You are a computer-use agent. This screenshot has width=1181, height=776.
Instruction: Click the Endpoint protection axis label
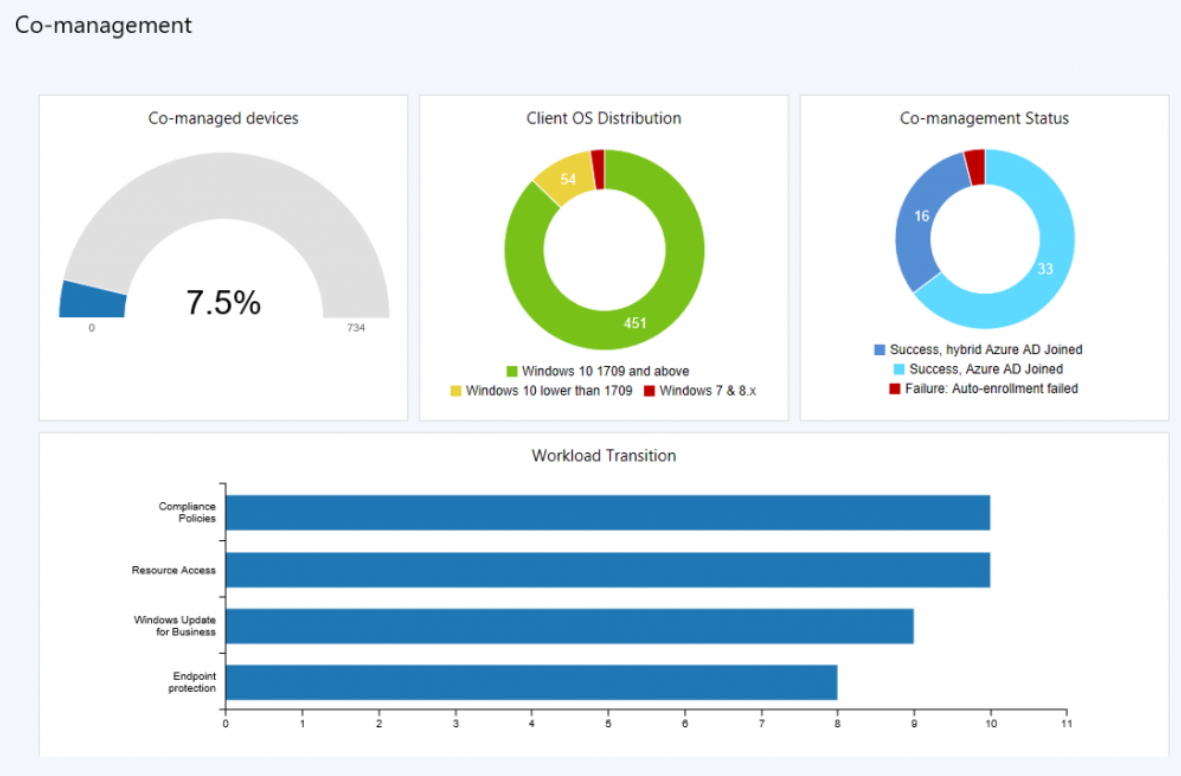click(x=192, y=683)
